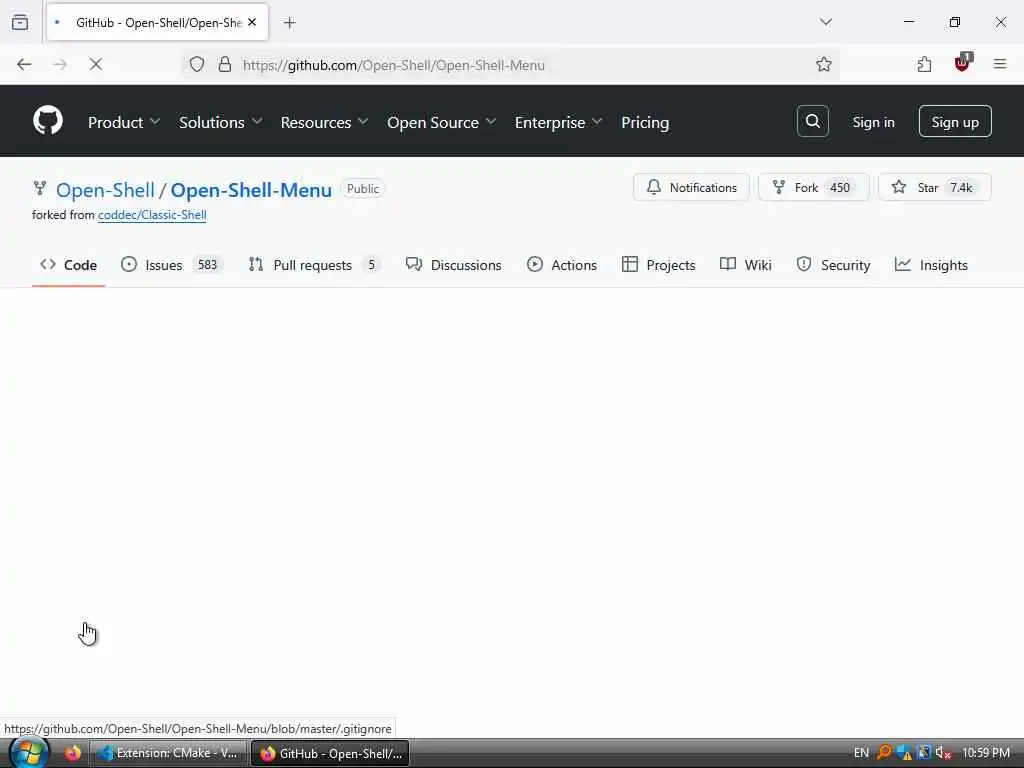Switch to the Pull requests tab
The image size is (1024, 768).
[x=314, y=265]
